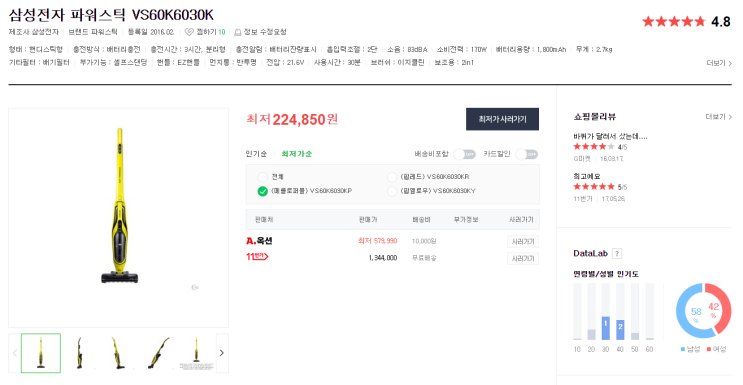Viewport: 743px width, 385px height.
Task: Click the 1,344,000 price in 11번가 row
Action: pos(383,258)
